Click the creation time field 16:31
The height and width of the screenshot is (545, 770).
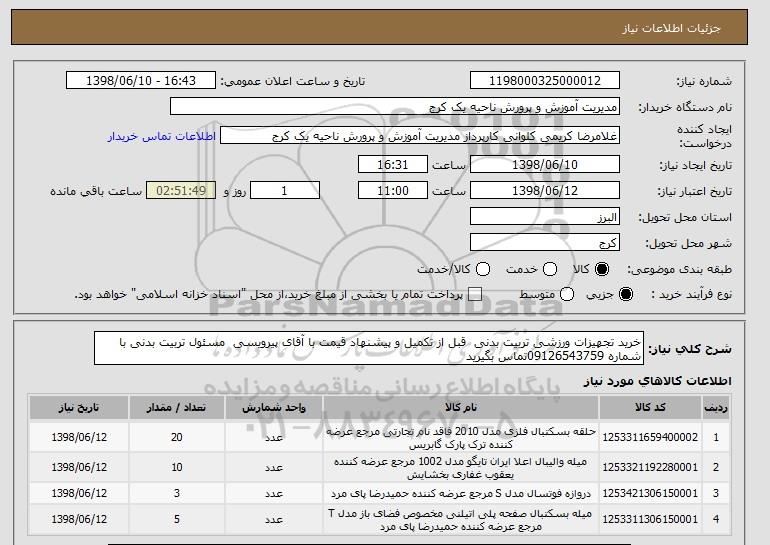(393, 164)
